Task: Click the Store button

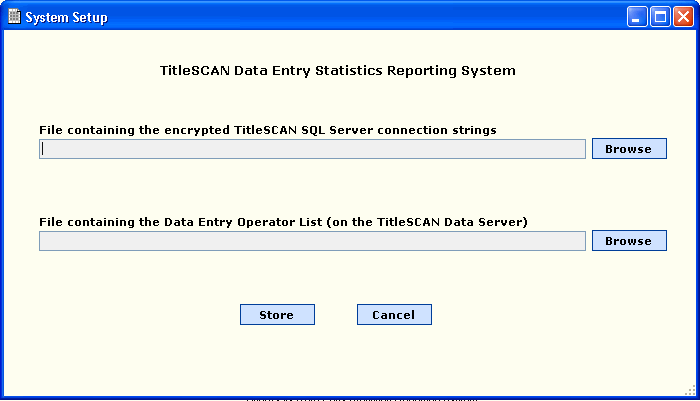Action: [x=277, y=315]
